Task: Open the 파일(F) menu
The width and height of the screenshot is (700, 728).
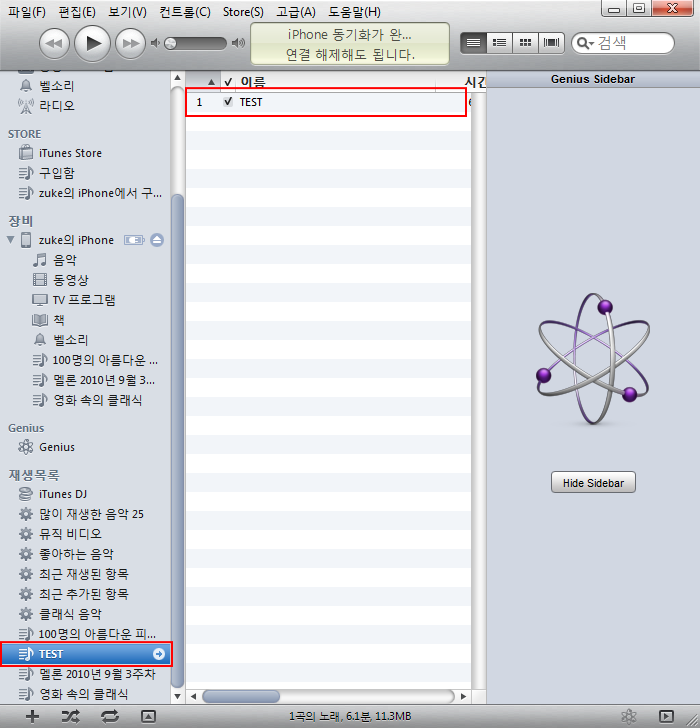Action: [x=27, y=12]
